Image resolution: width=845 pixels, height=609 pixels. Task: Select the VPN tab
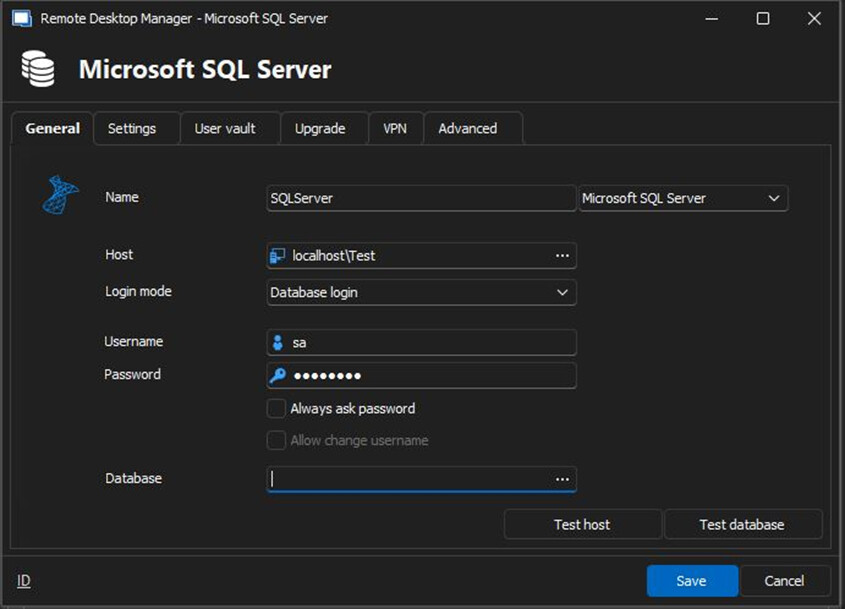394,128
